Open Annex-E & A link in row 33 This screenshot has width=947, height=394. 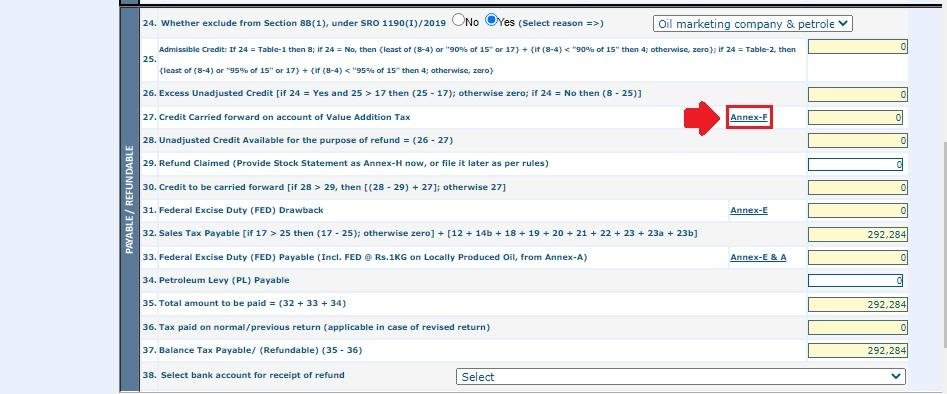(x=758, y=257)
